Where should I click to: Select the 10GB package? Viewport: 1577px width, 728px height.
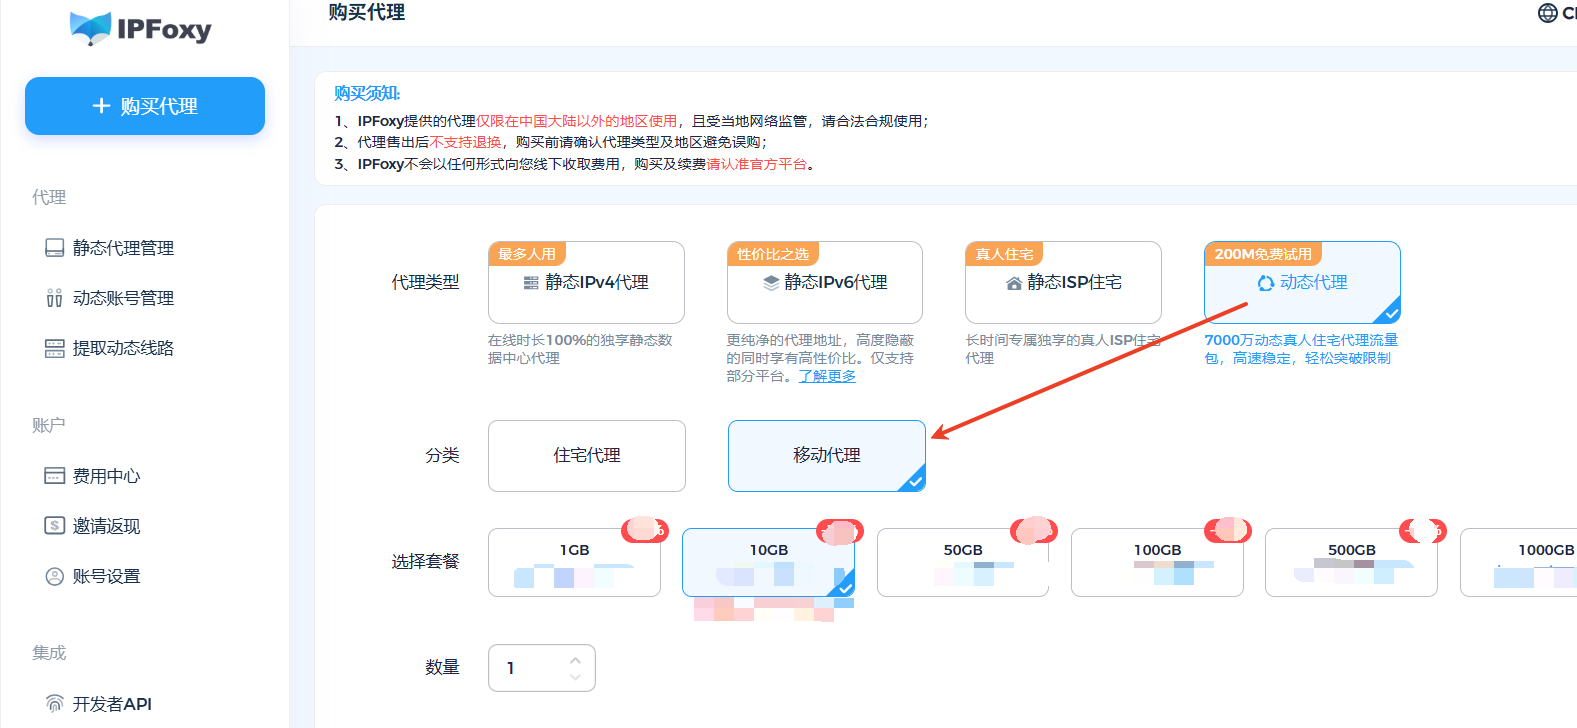coord(769,562)
